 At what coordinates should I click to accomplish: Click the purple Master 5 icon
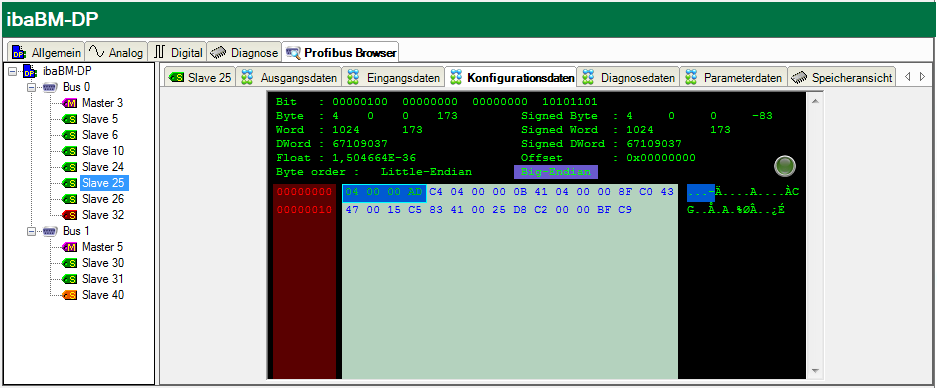coord(70,247)
